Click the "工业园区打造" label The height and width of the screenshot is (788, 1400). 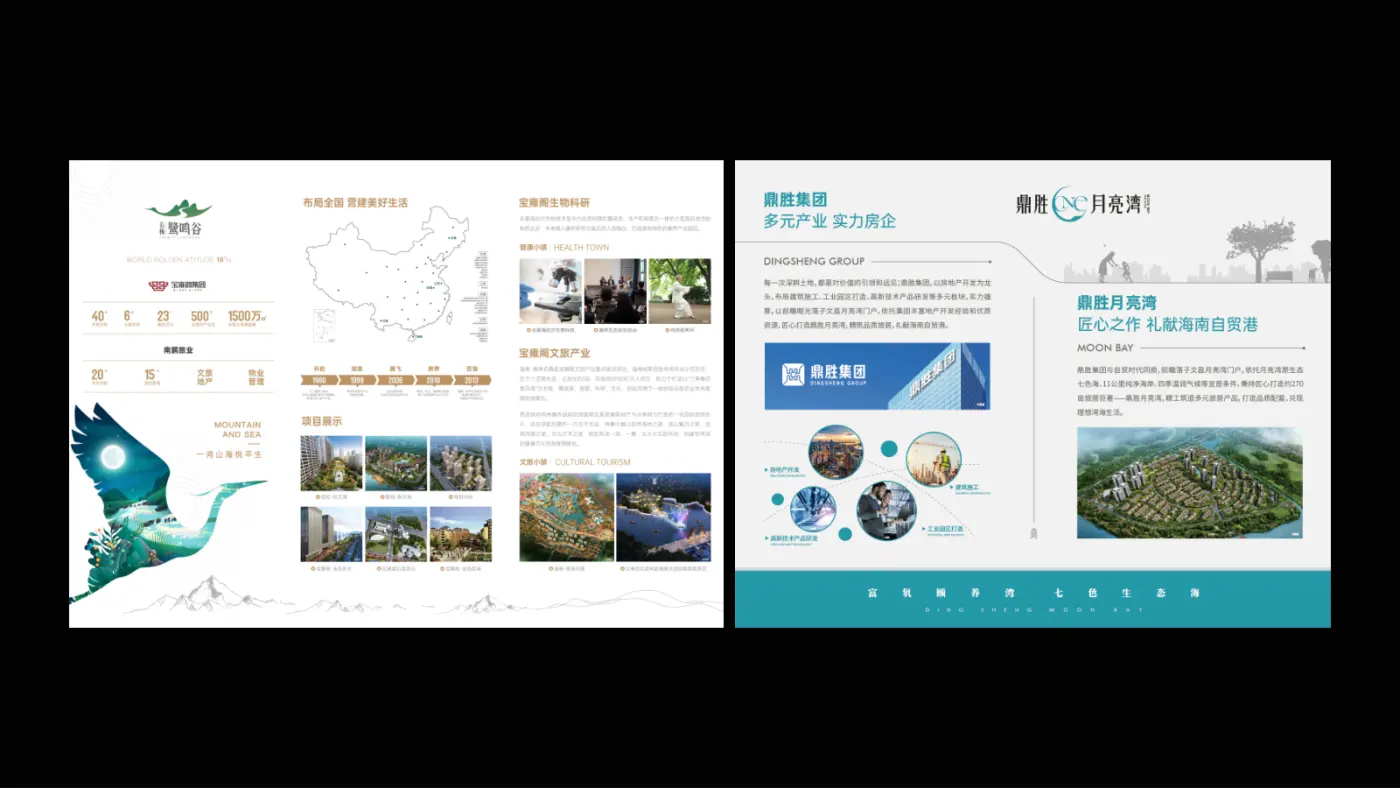pos(945,528)
